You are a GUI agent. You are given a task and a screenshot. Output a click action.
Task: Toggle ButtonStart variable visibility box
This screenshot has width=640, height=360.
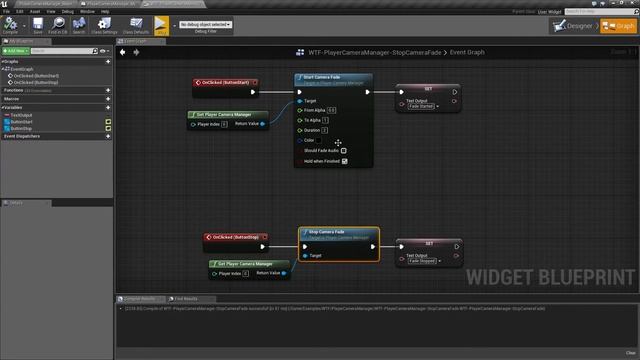pos(108,122)
